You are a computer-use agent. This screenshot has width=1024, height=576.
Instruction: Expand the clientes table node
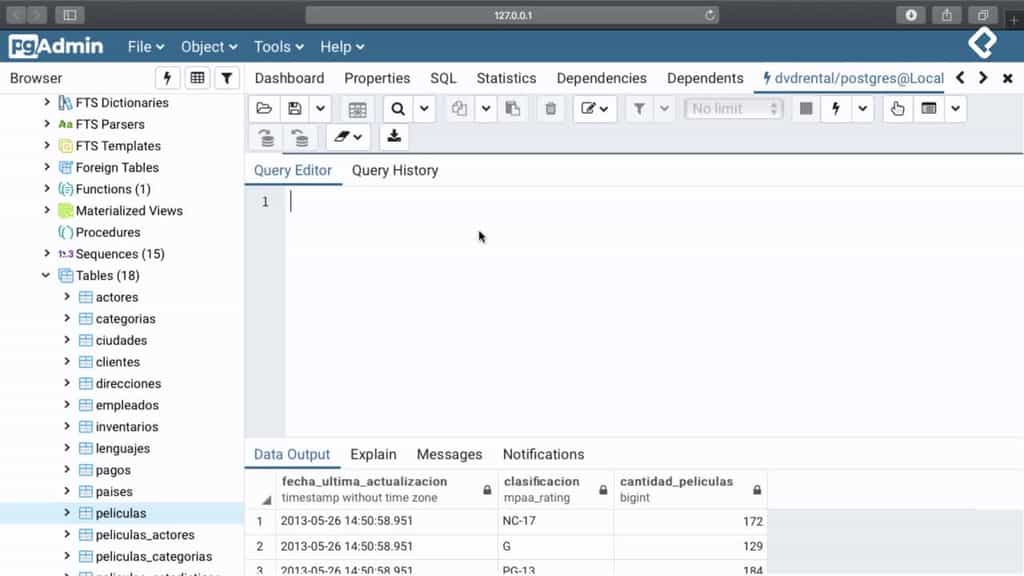[x=68, y=361]
